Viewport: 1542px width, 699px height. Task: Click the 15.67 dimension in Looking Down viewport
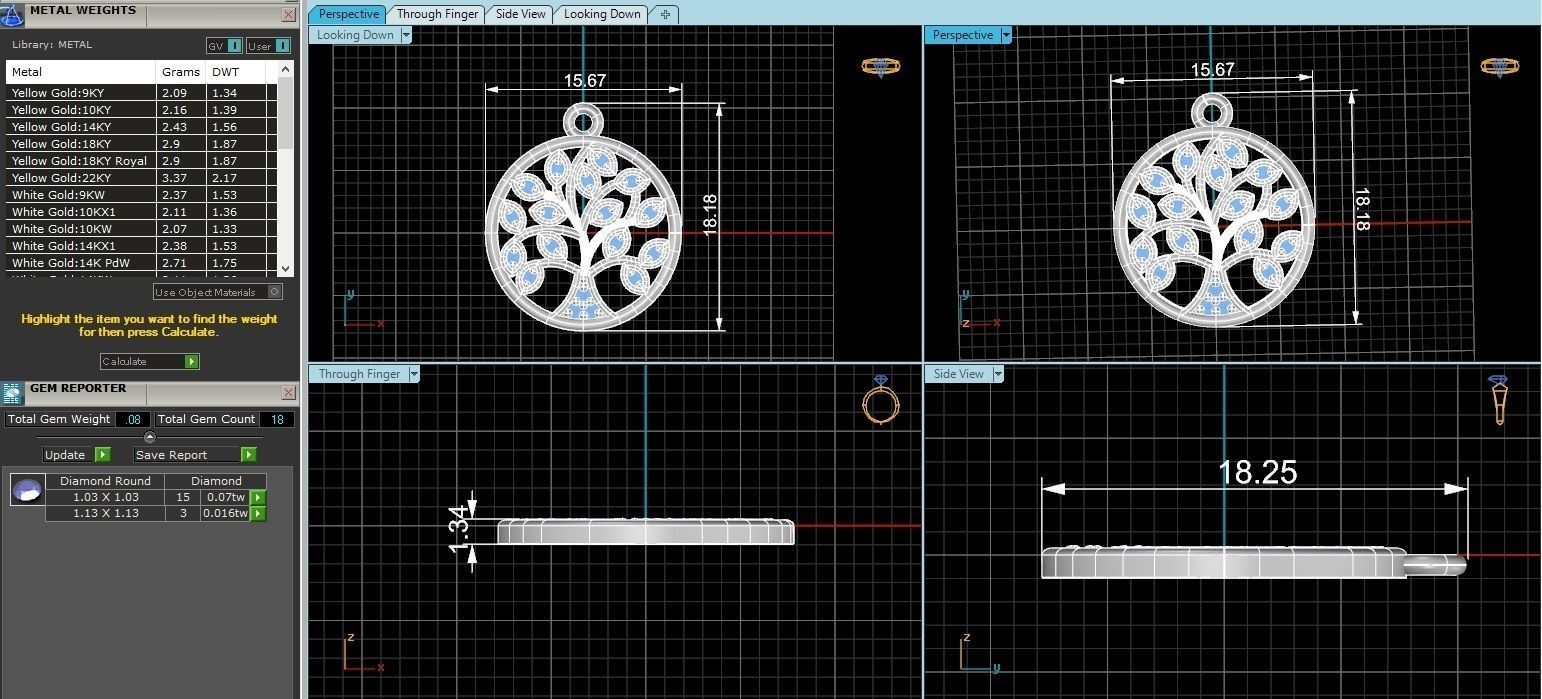coord(584,81)
